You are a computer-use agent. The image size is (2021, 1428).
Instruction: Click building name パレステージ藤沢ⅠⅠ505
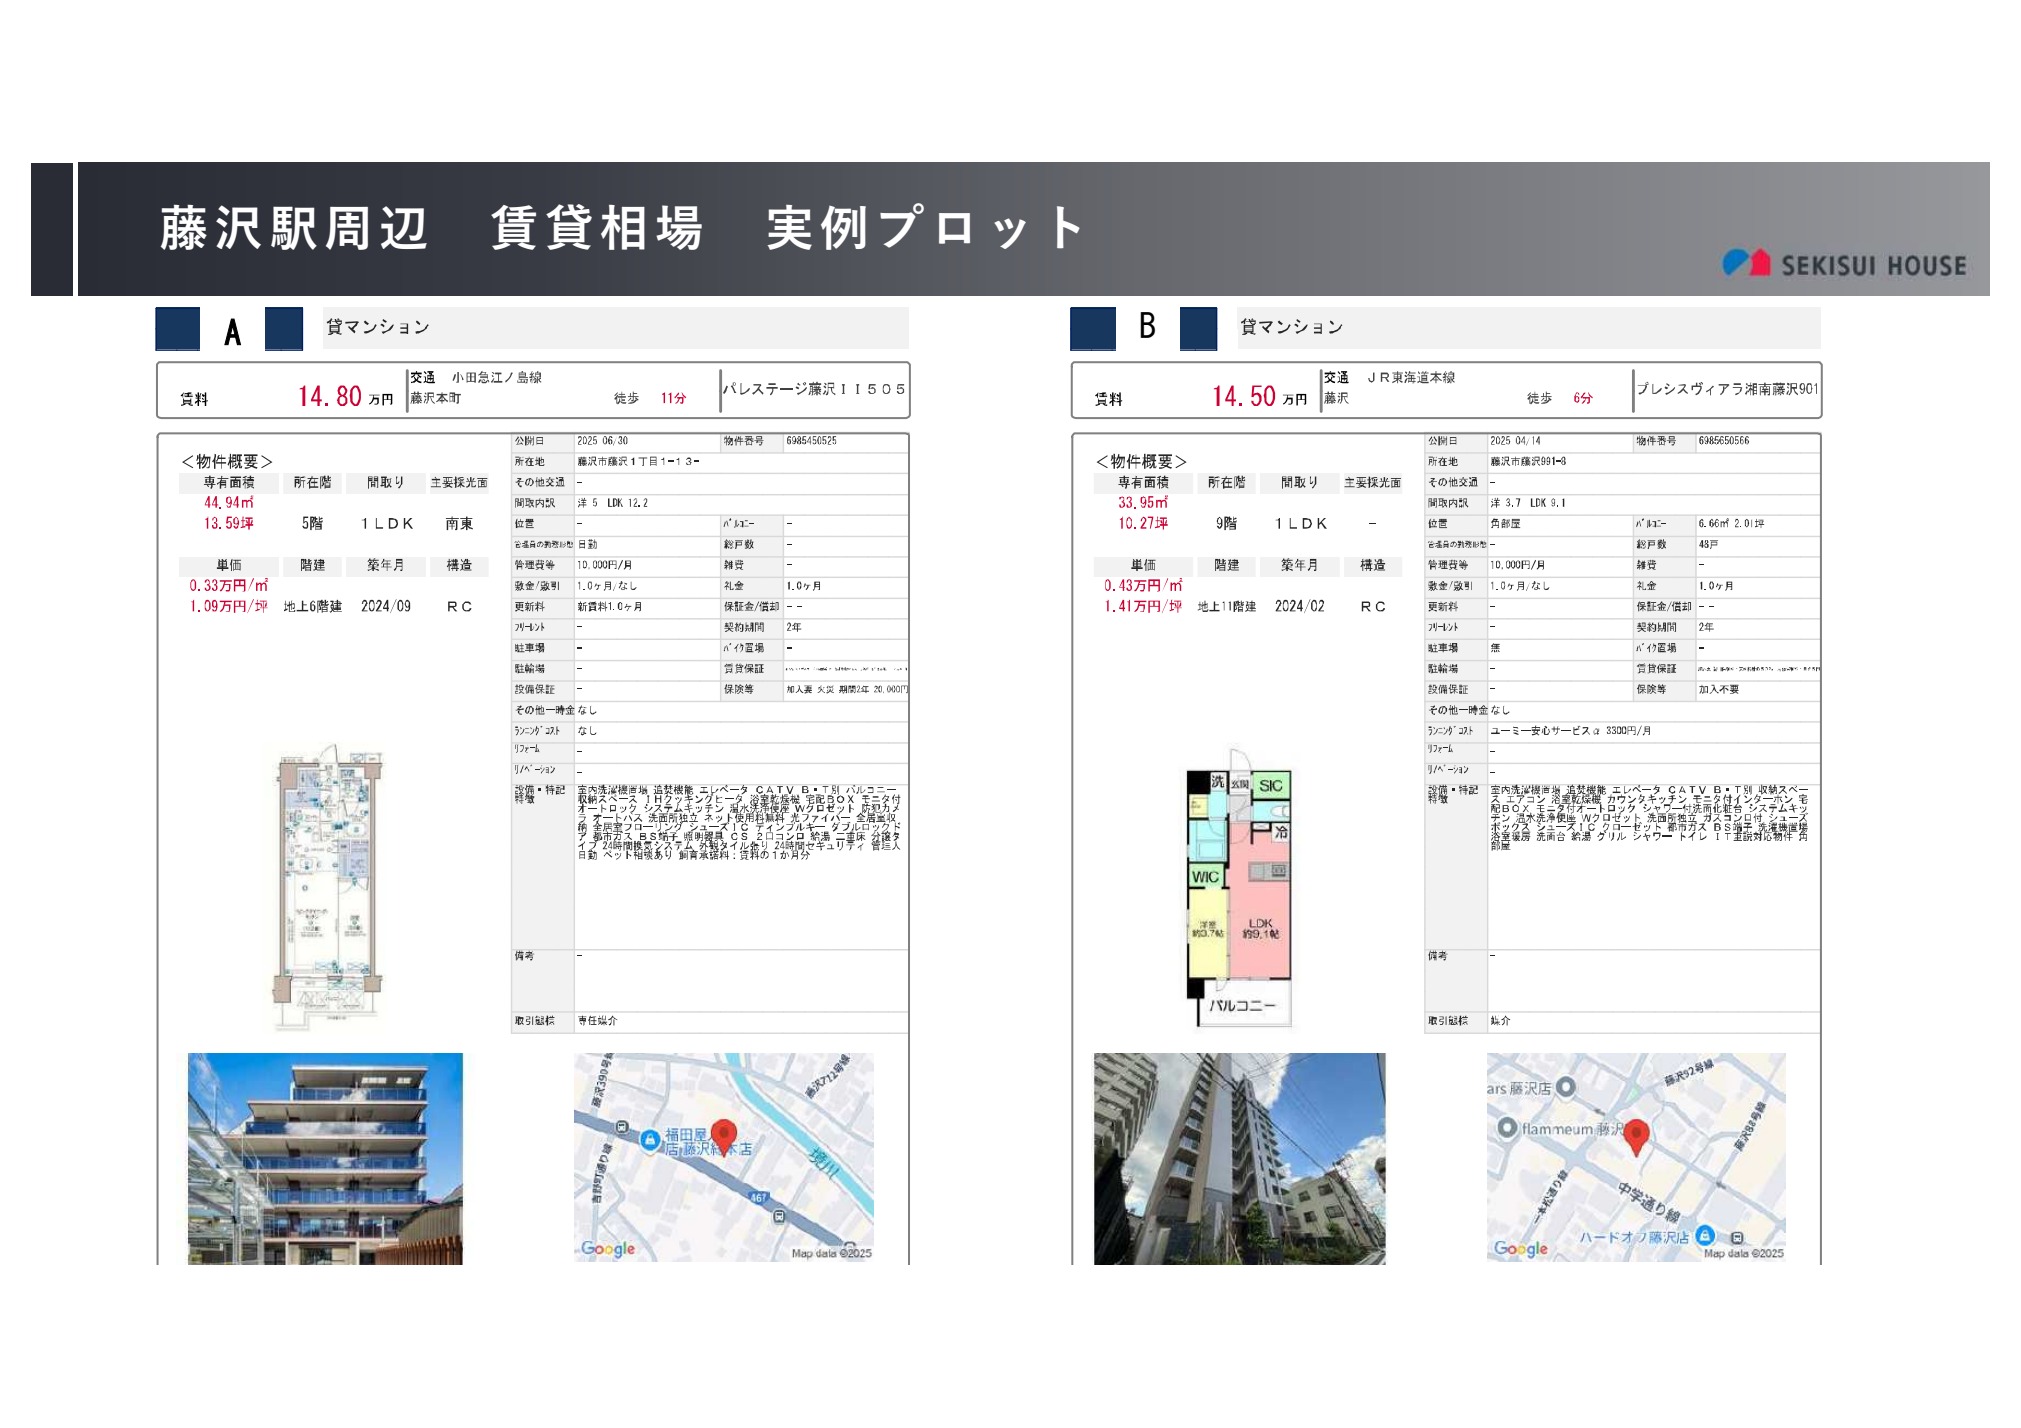click(814, 389)
